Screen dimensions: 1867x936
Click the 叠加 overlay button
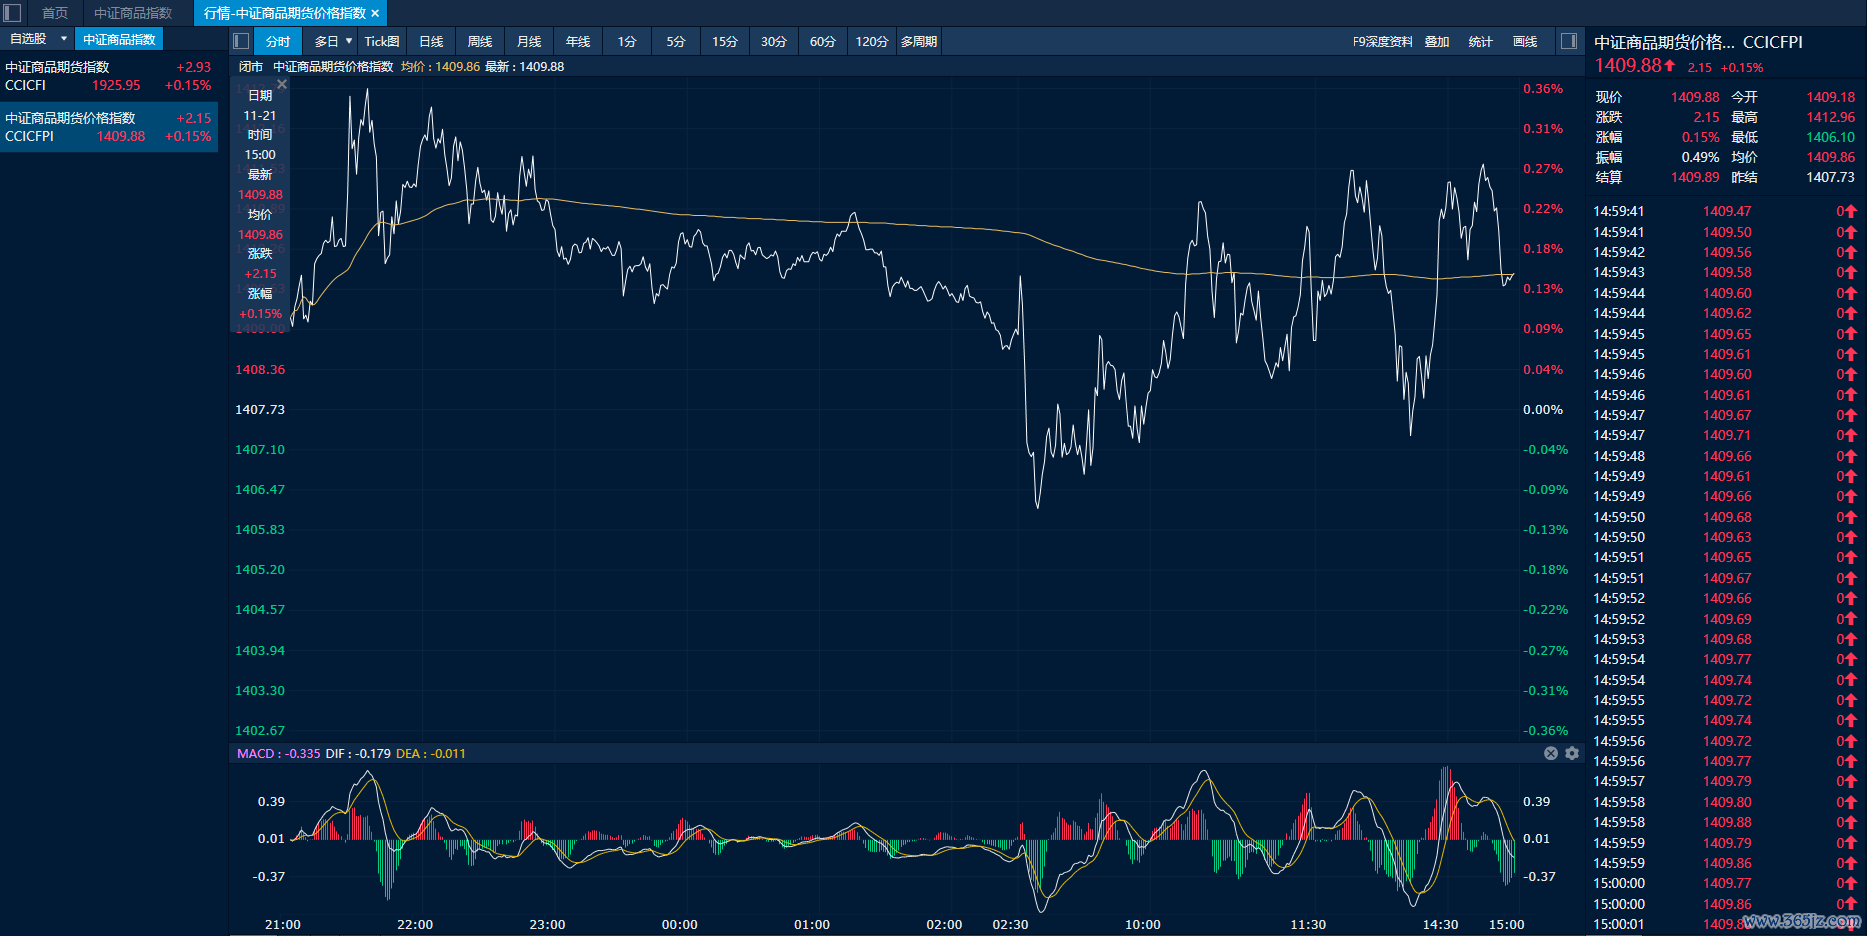coord(1437,41)
